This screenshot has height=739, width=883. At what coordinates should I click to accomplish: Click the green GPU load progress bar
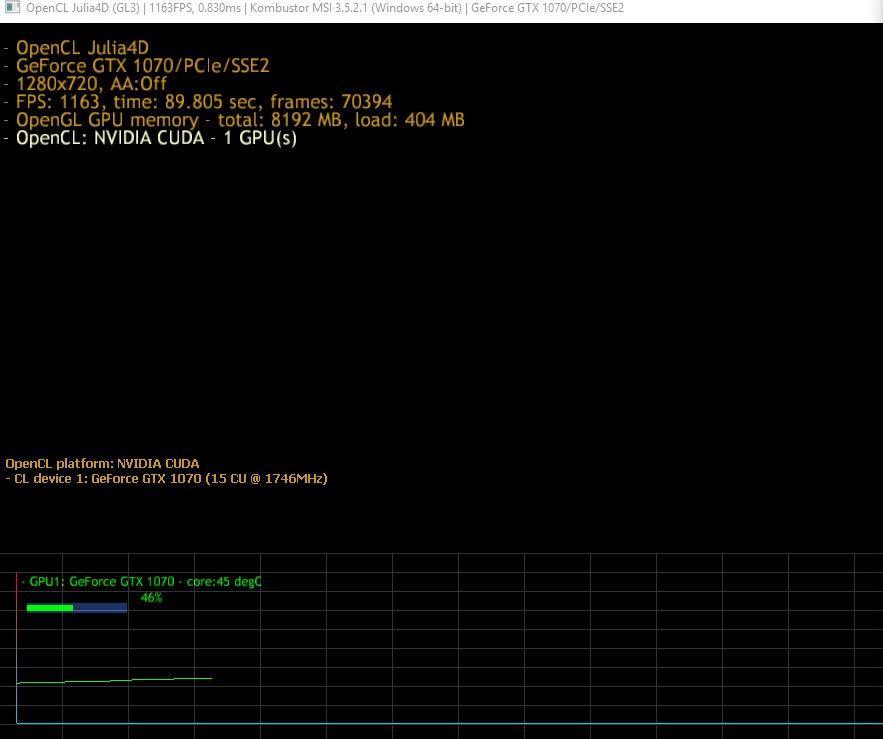[77, 608]
